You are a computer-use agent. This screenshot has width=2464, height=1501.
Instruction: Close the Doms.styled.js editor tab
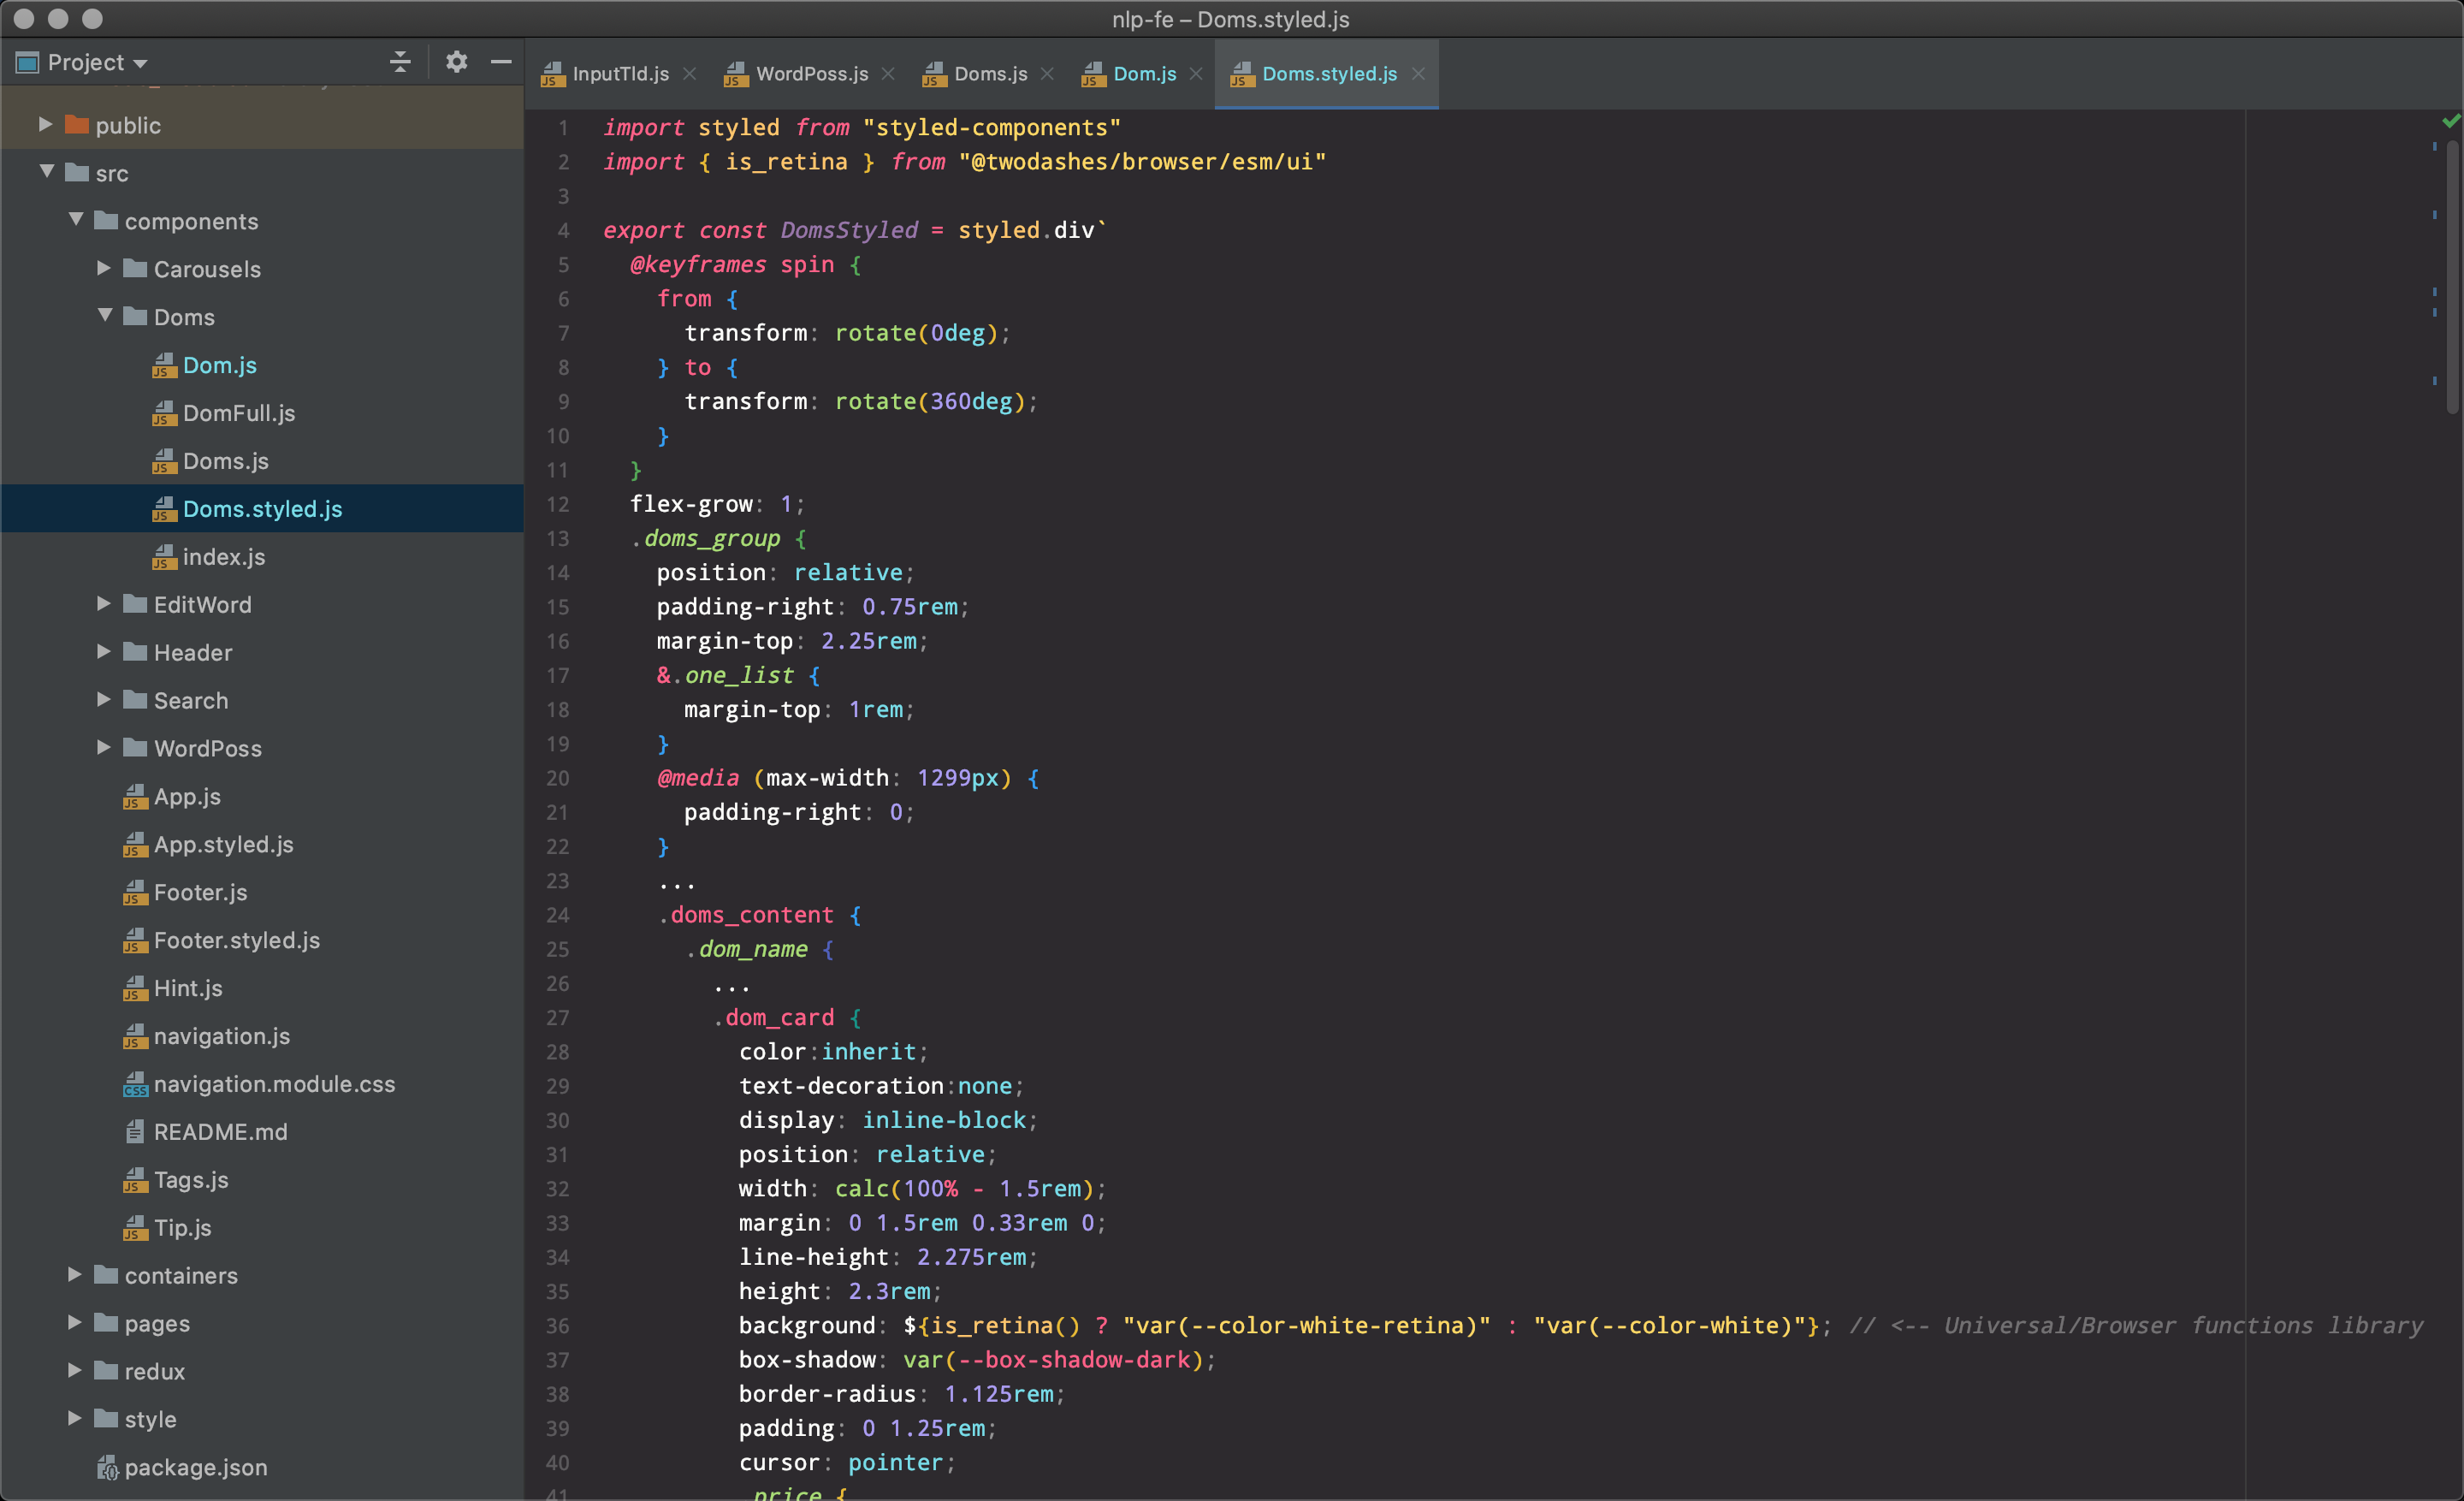tap(1418, 74)
